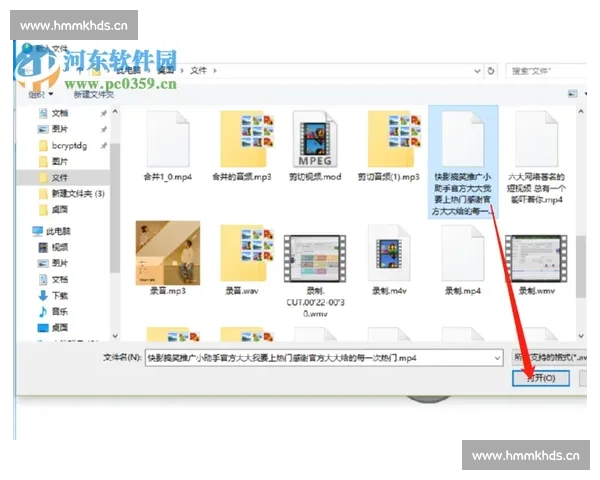The image size is (600, 480).
Task: Click sidebar scroll down arrow
Action: pos(115,336)
